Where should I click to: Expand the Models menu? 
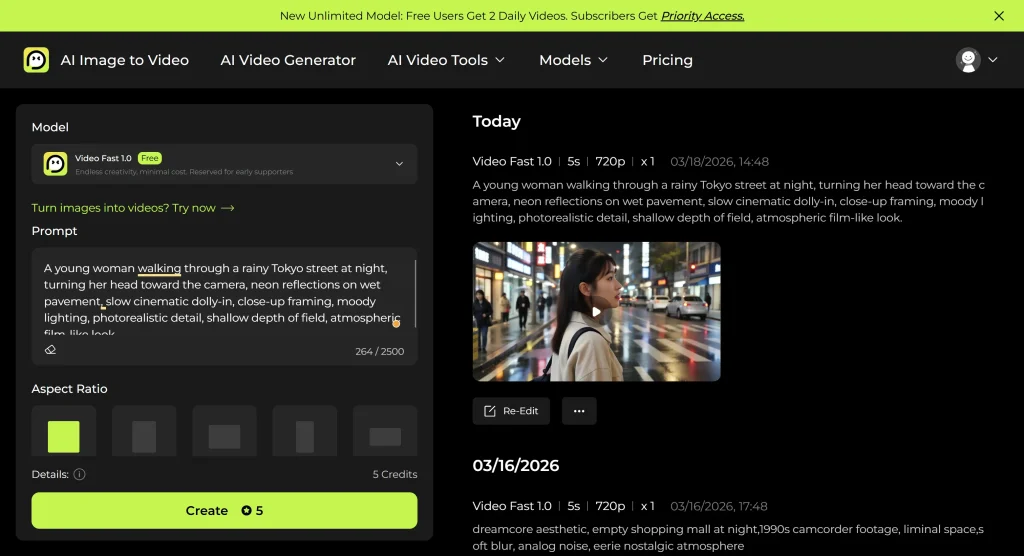573,60
